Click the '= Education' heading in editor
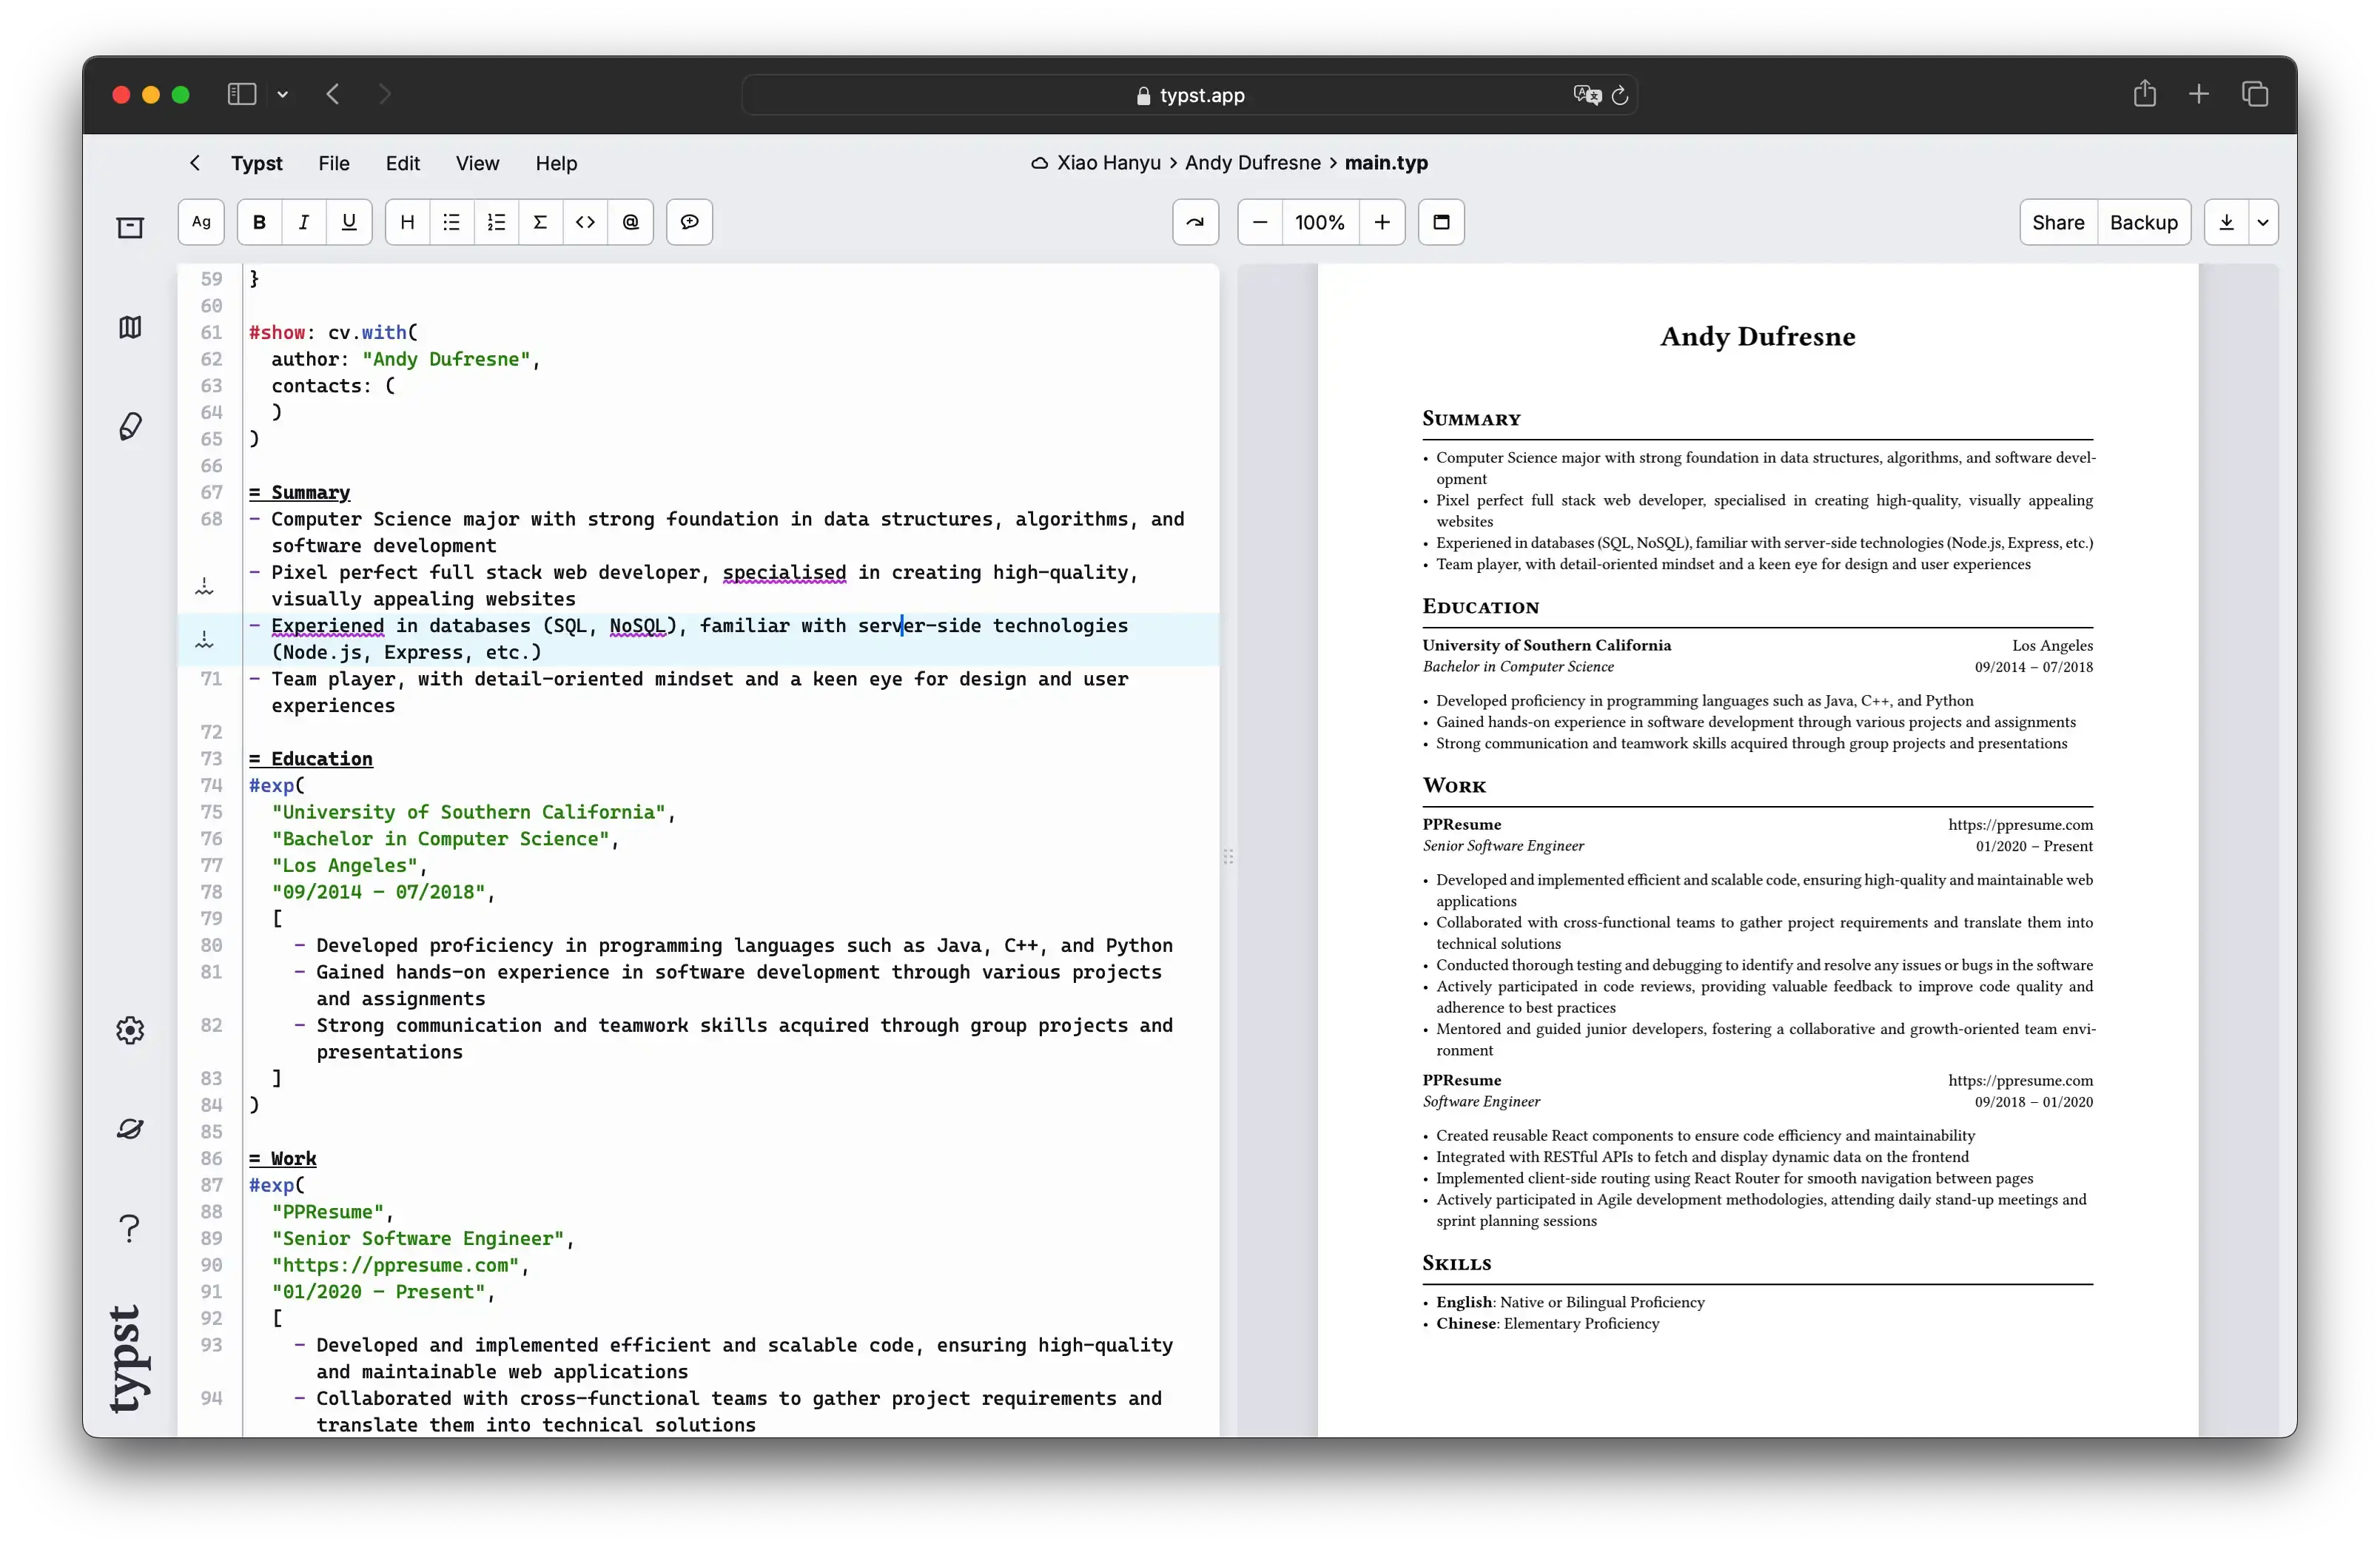The image size is (2380, 1547). (x=311, y=758)
